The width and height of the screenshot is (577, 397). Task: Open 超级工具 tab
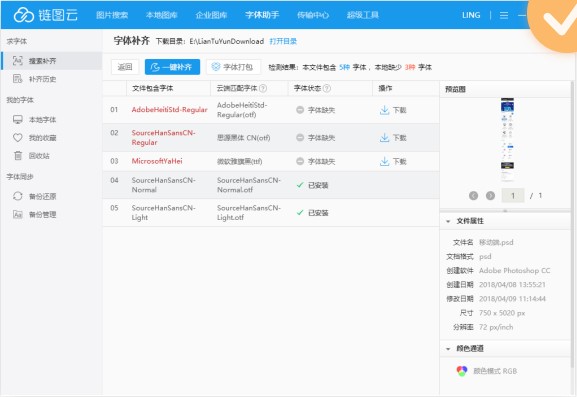click(x=362, y=15)
